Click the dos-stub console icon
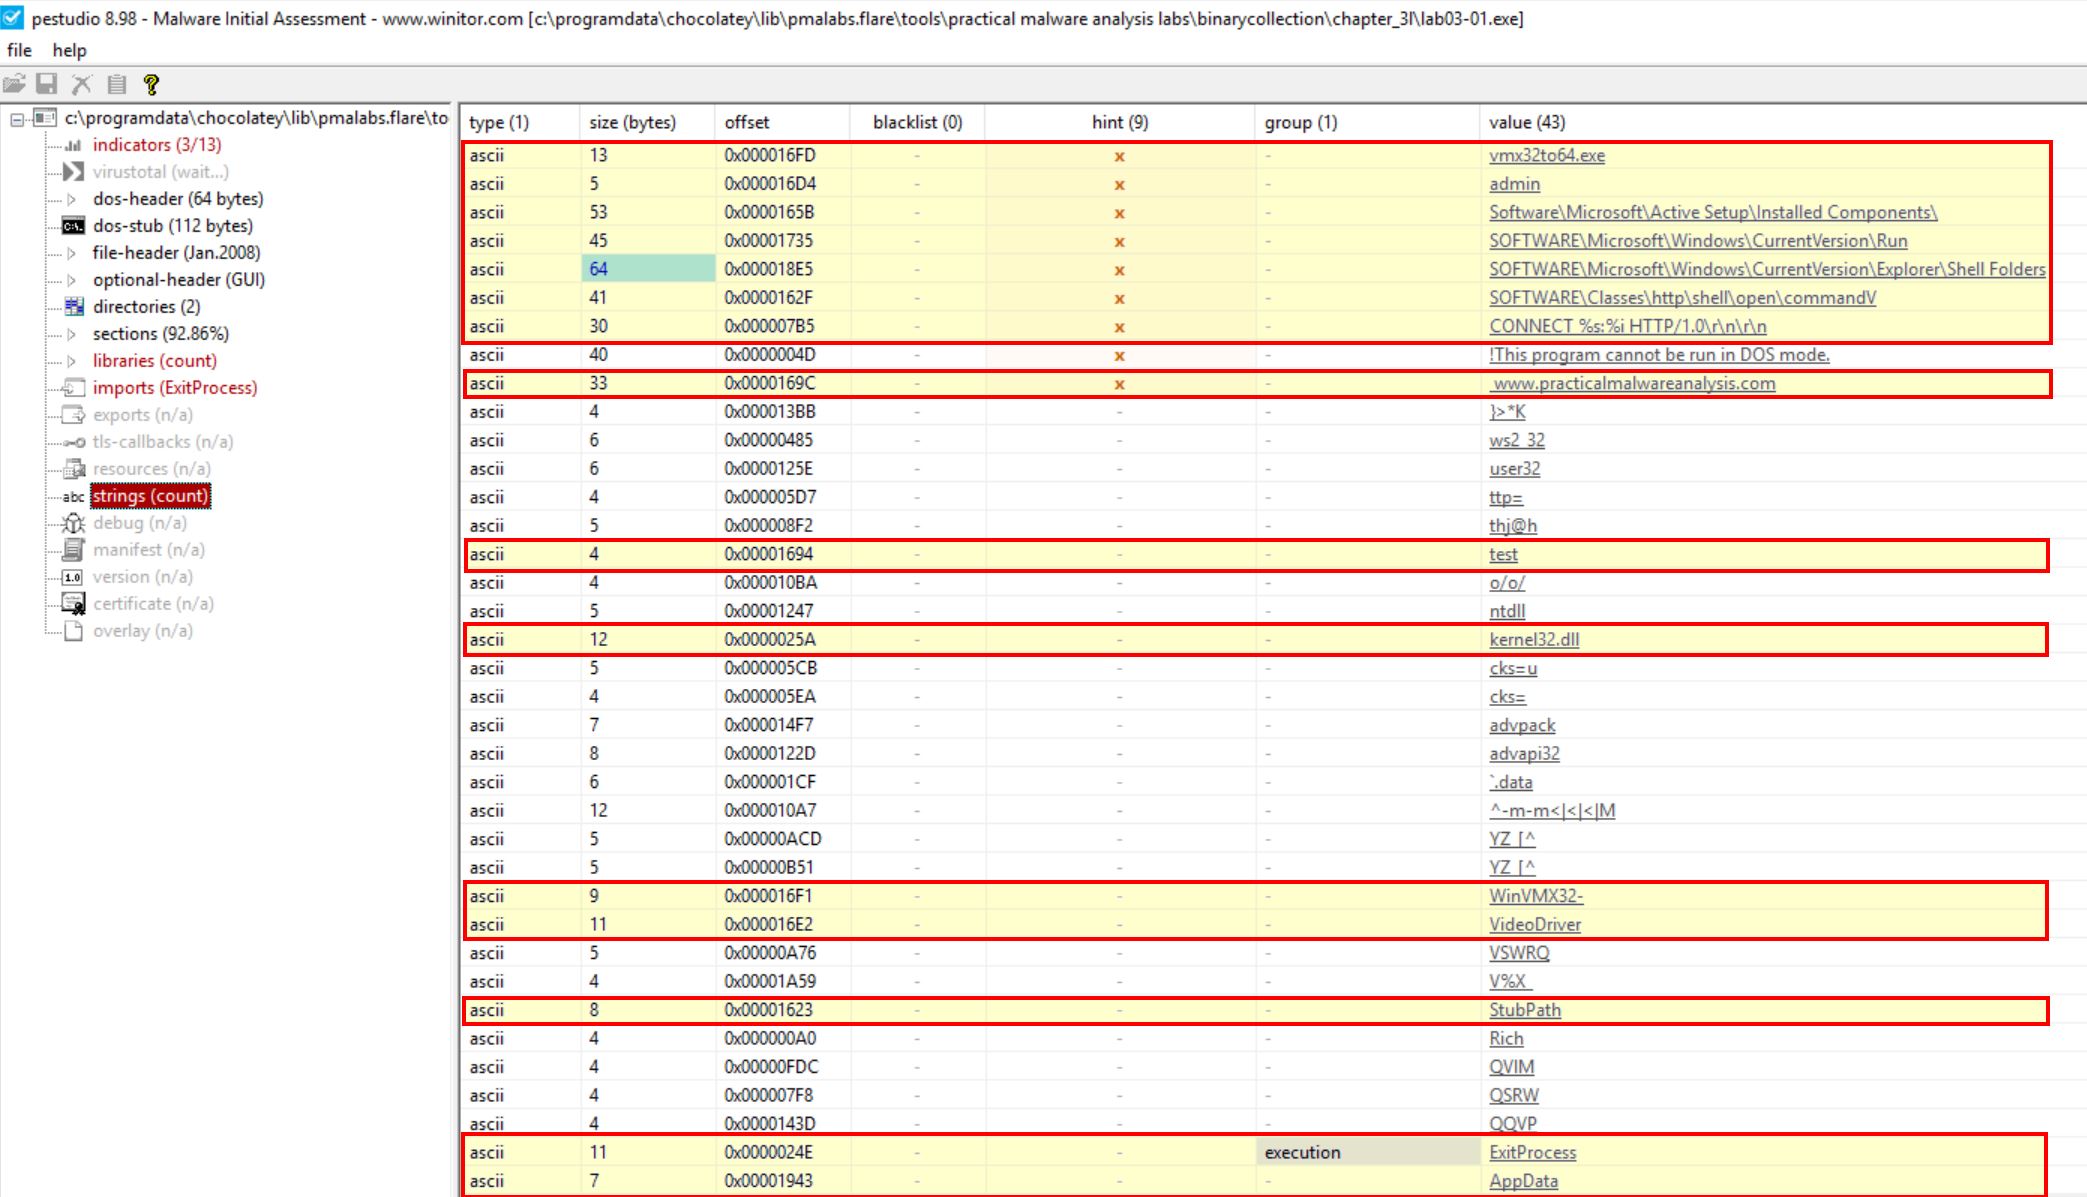The width and height of the screenshot is (2087, 1197). pos(73,226)
